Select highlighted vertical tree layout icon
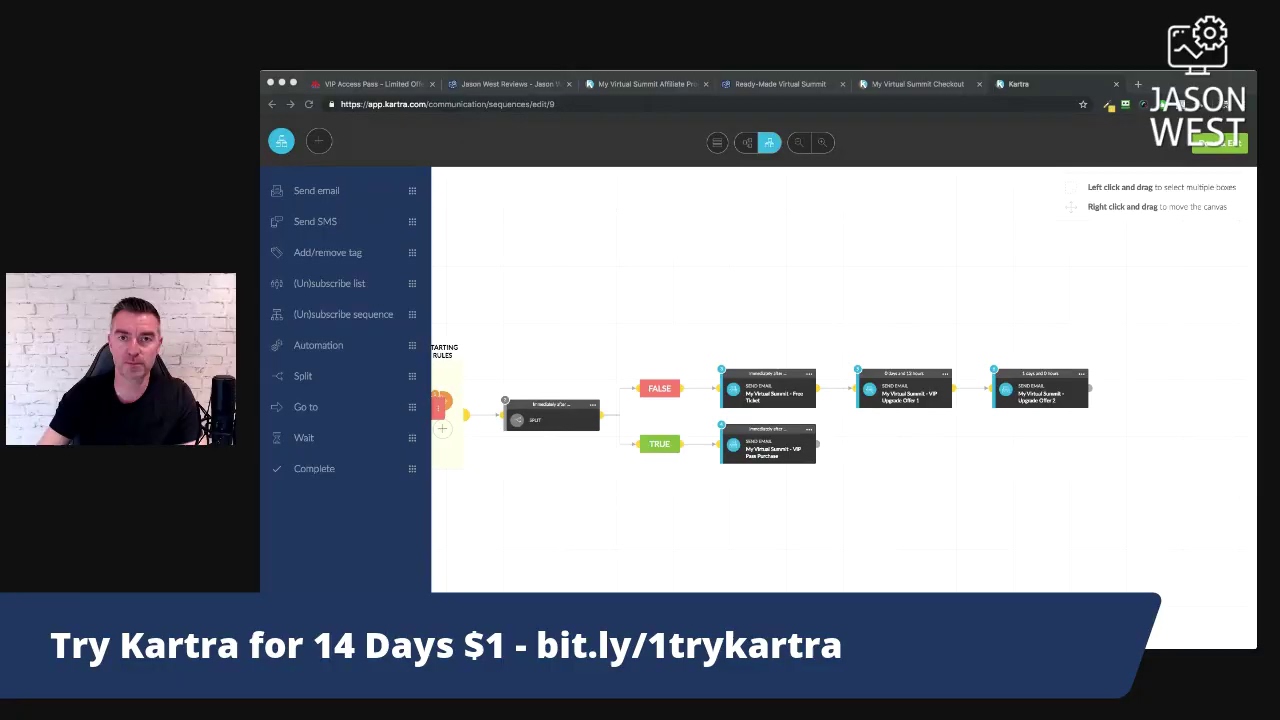 pos(769,143)
